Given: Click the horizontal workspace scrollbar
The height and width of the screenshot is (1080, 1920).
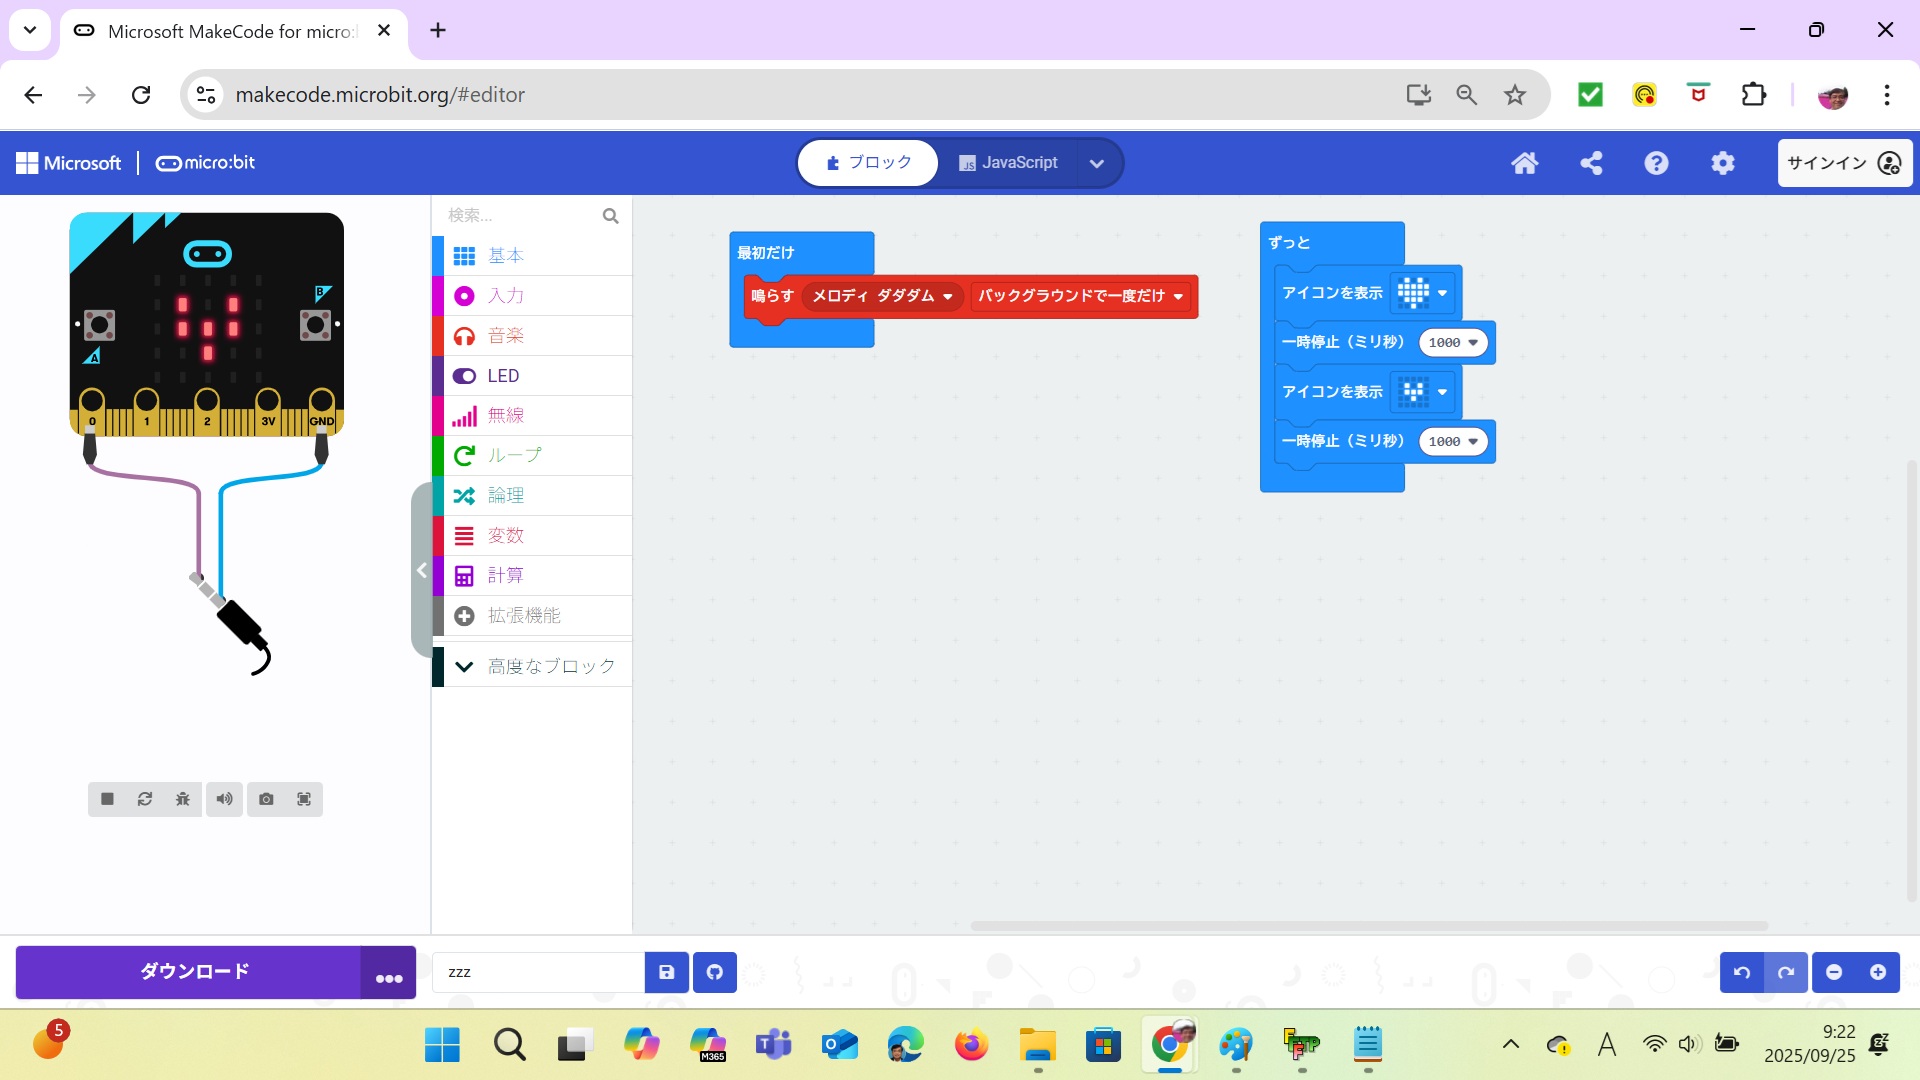Looking at the screenshot, I should 1368,926.
